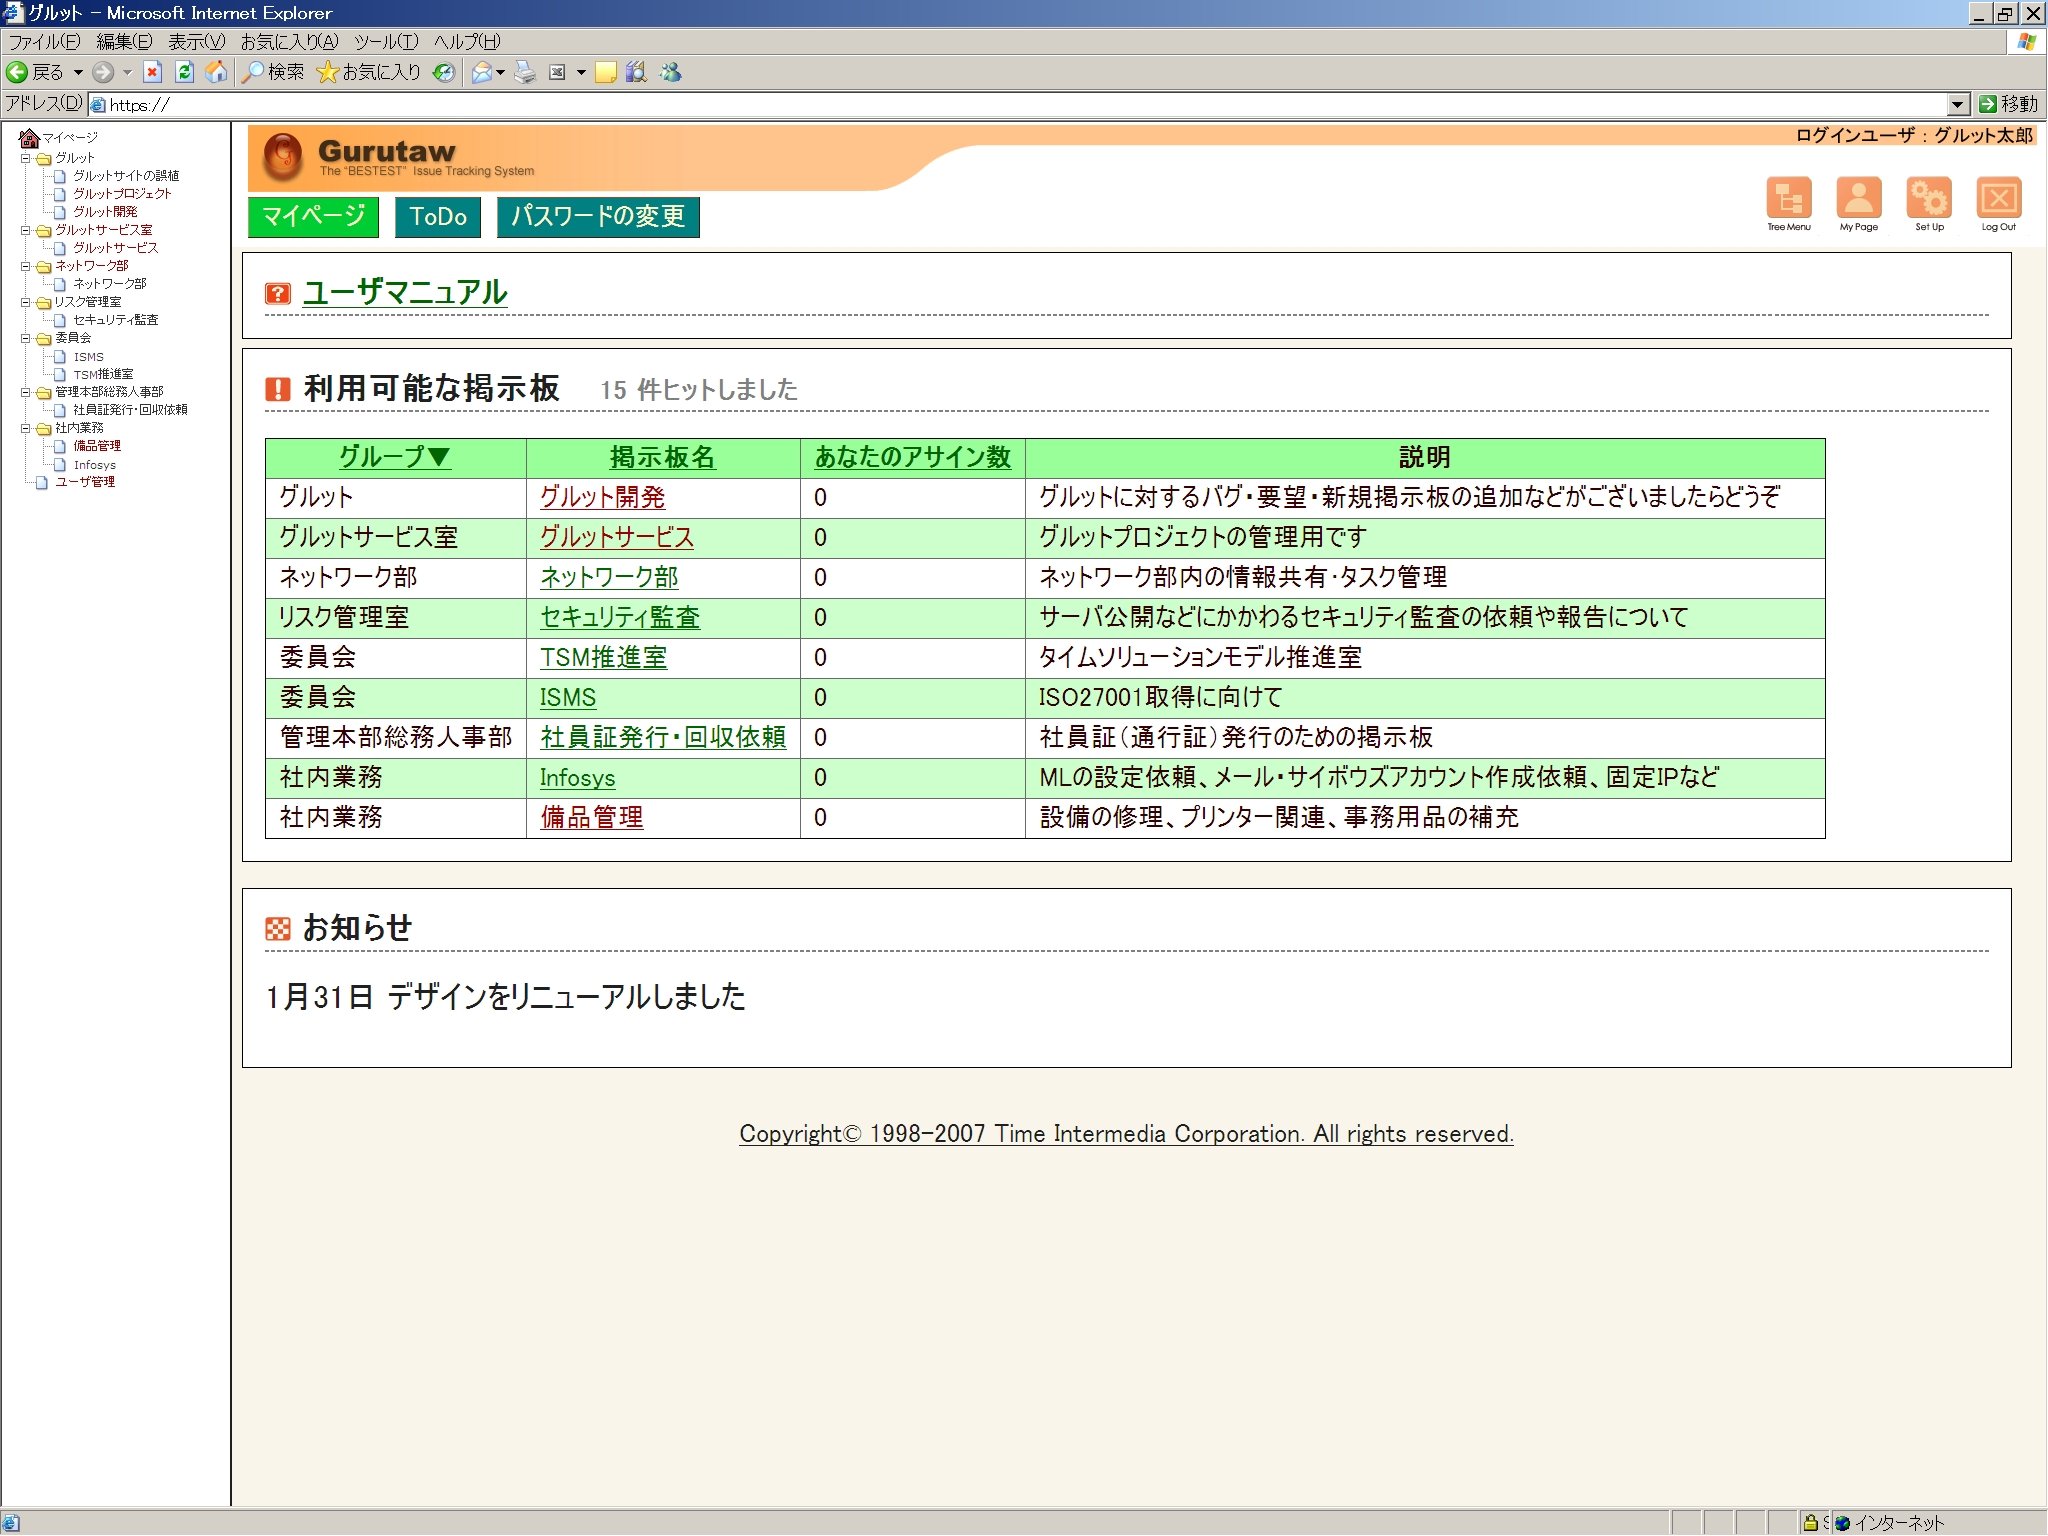Screen dimensions: 2048x1536
Task: Open the ツール menu
Action: [x=385, y=41]
